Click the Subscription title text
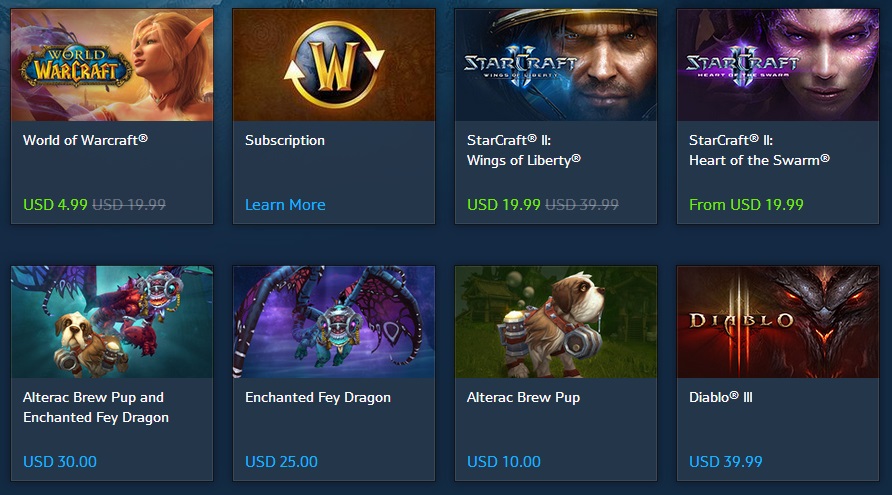This screenshot has width=892, height=495. [284, 141]
